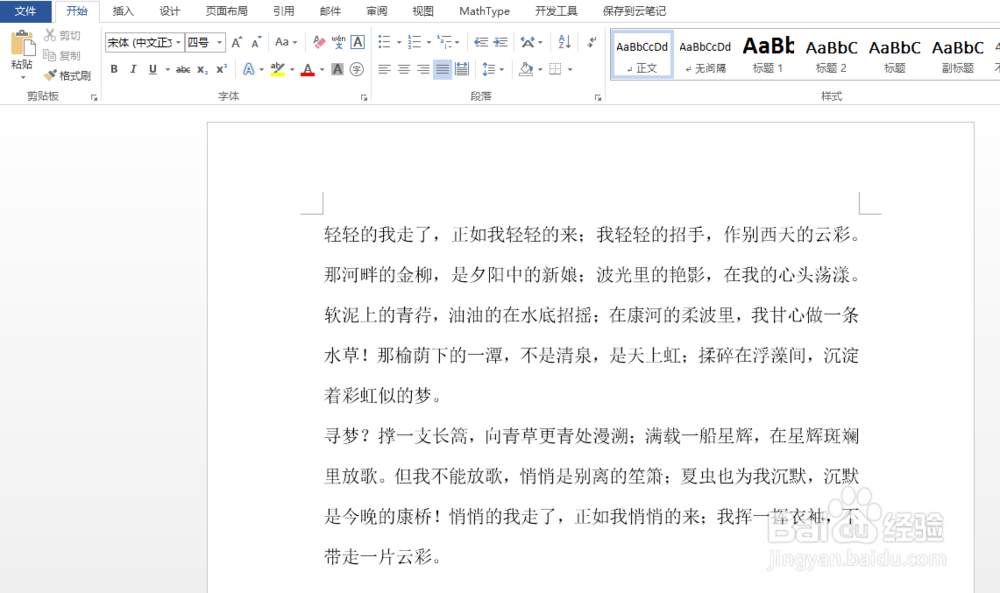1000x593 pixels.
Task: Apply distributed alignment to the paragraph
Action: tap(462, 69)
